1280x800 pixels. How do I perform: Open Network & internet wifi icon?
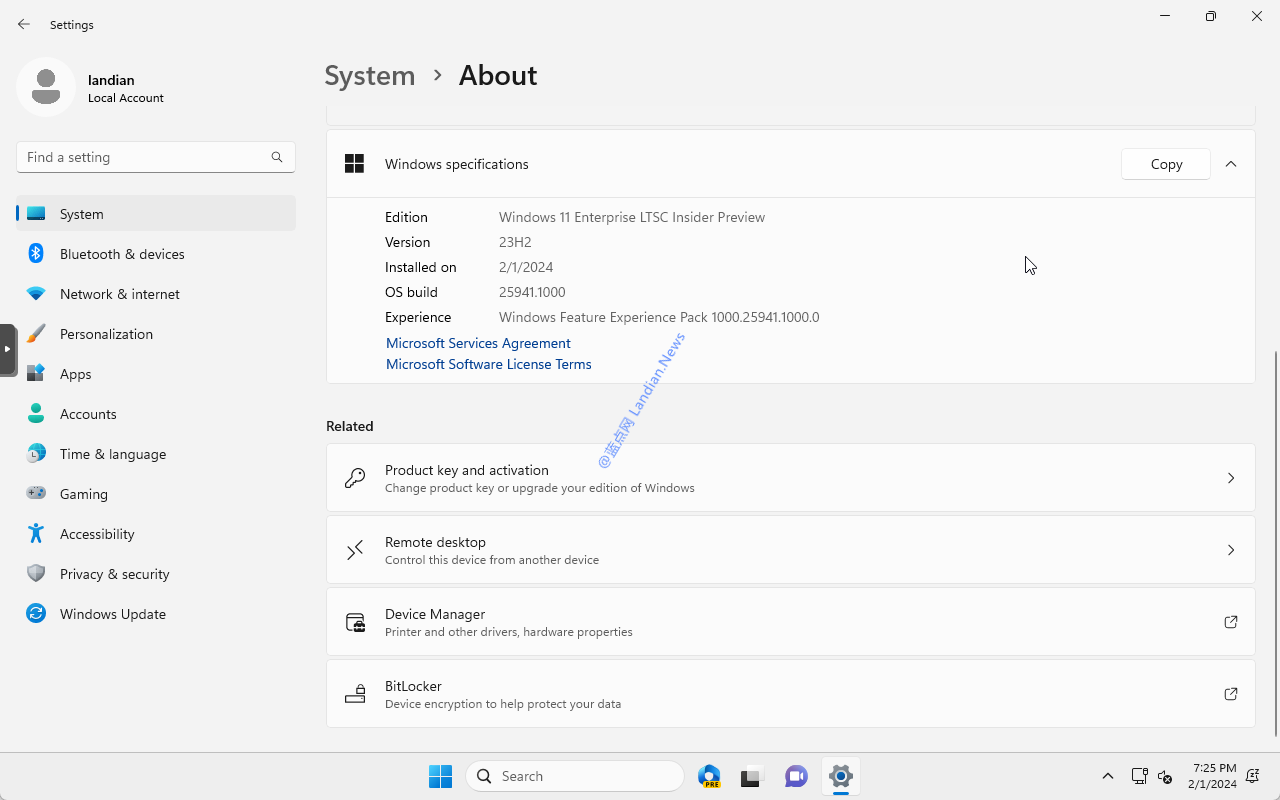pos(36,294)
